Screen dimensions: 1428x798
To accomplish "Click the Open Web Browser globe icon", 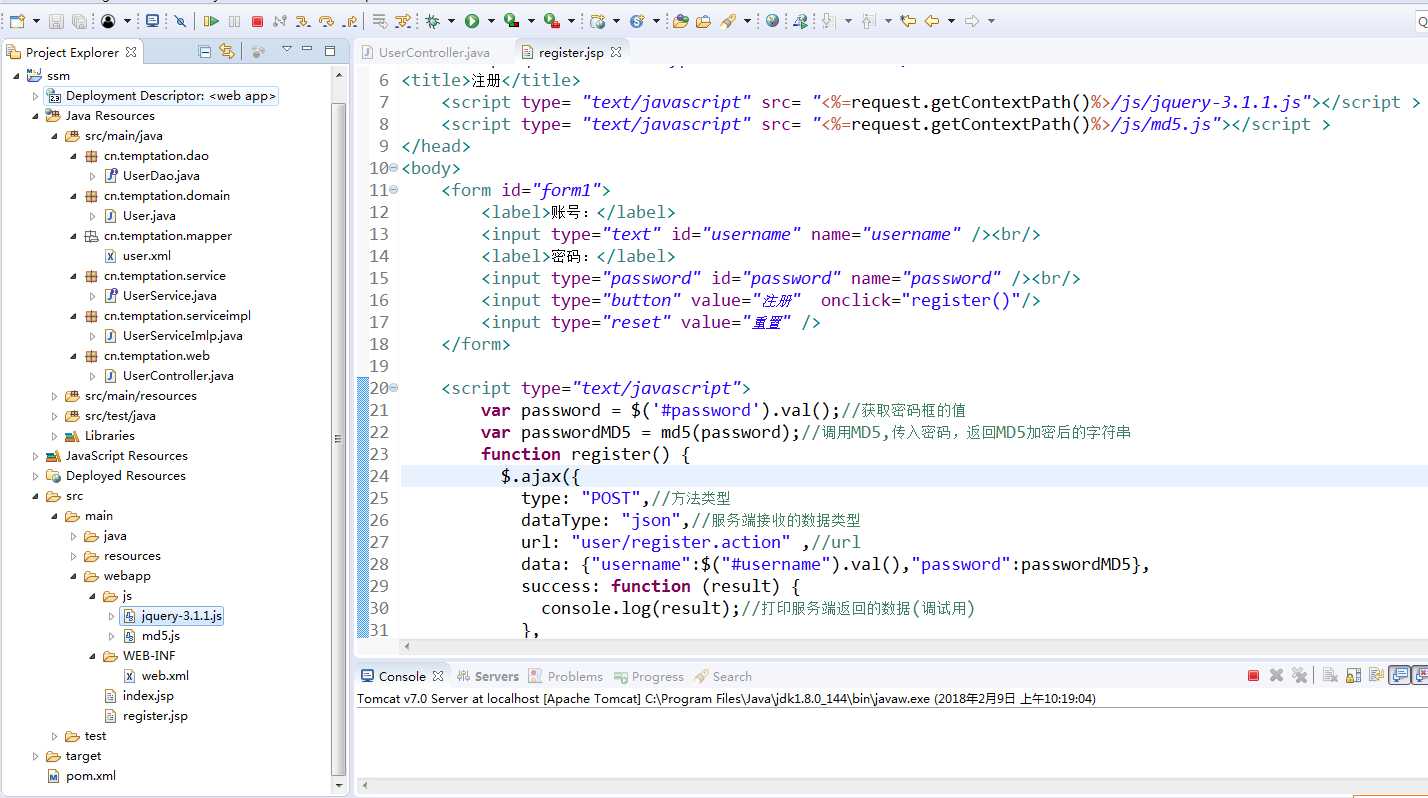I will pos(772,20).
